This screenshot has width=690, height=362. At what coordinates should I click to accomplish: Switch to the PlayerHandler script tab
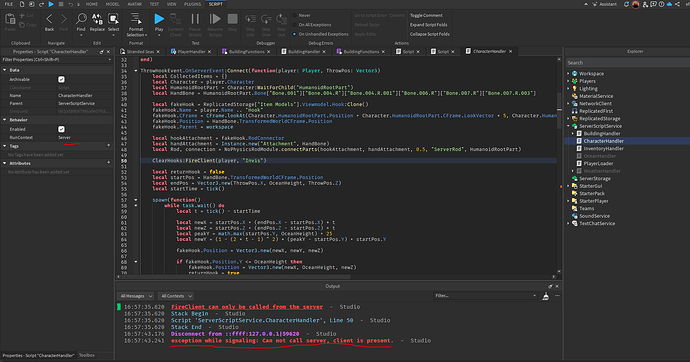pyautogui.click(x=191, y=51)
